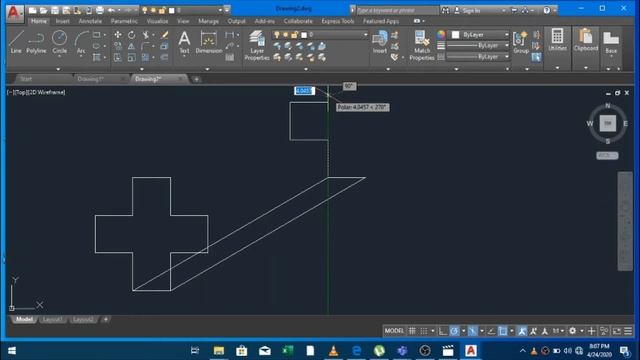
Task: Open the Clipboard panel
Action: click(586, 40)
